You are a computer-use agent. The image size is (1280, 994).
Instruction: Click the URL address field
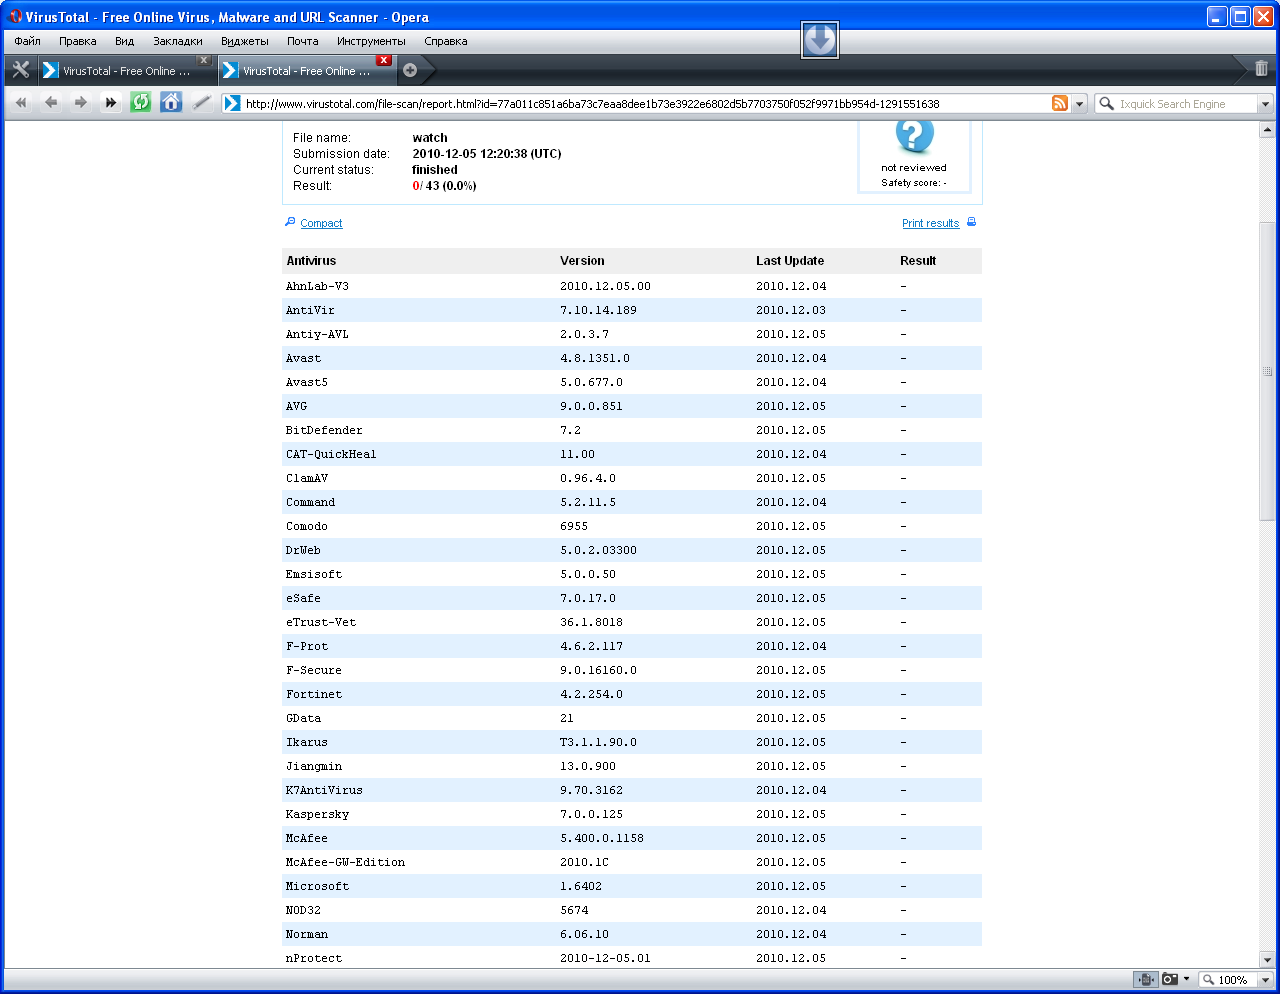[x=645, y=104]
